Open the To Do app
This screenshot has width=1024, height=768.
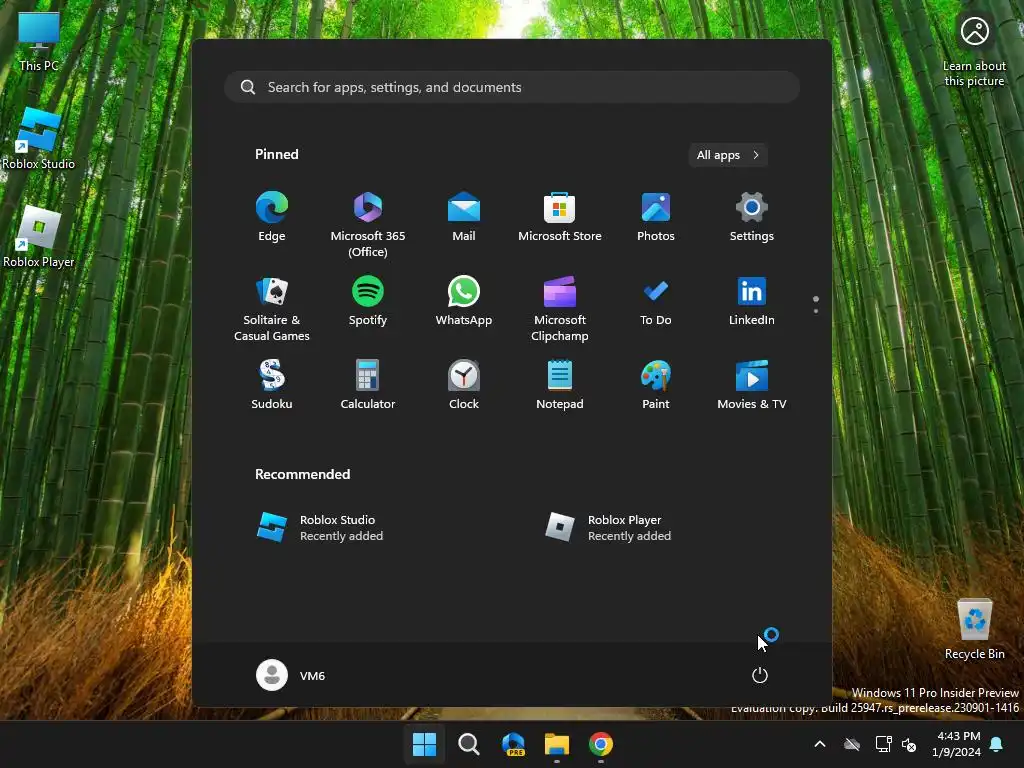coord(656,301)
